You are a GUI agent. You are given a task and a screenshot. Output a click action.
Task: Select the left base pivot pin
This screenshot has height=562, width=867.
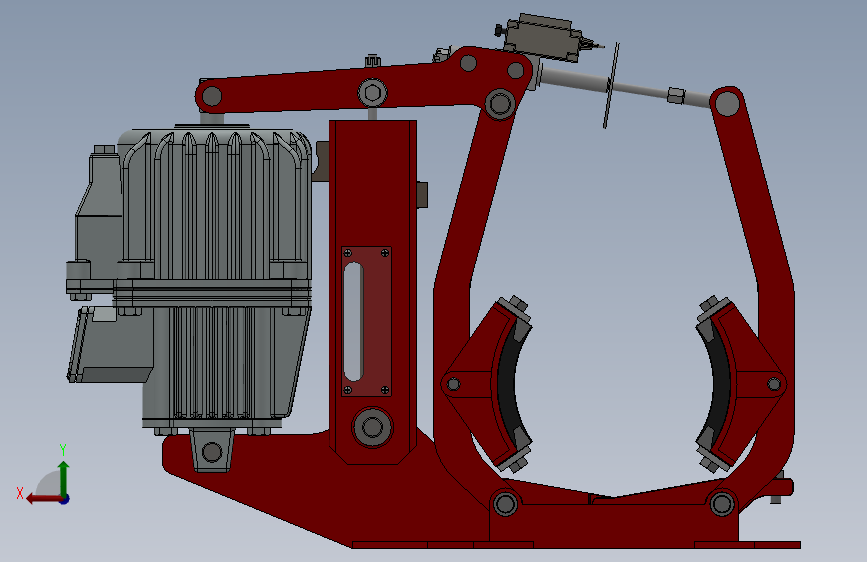click(505, 504)
